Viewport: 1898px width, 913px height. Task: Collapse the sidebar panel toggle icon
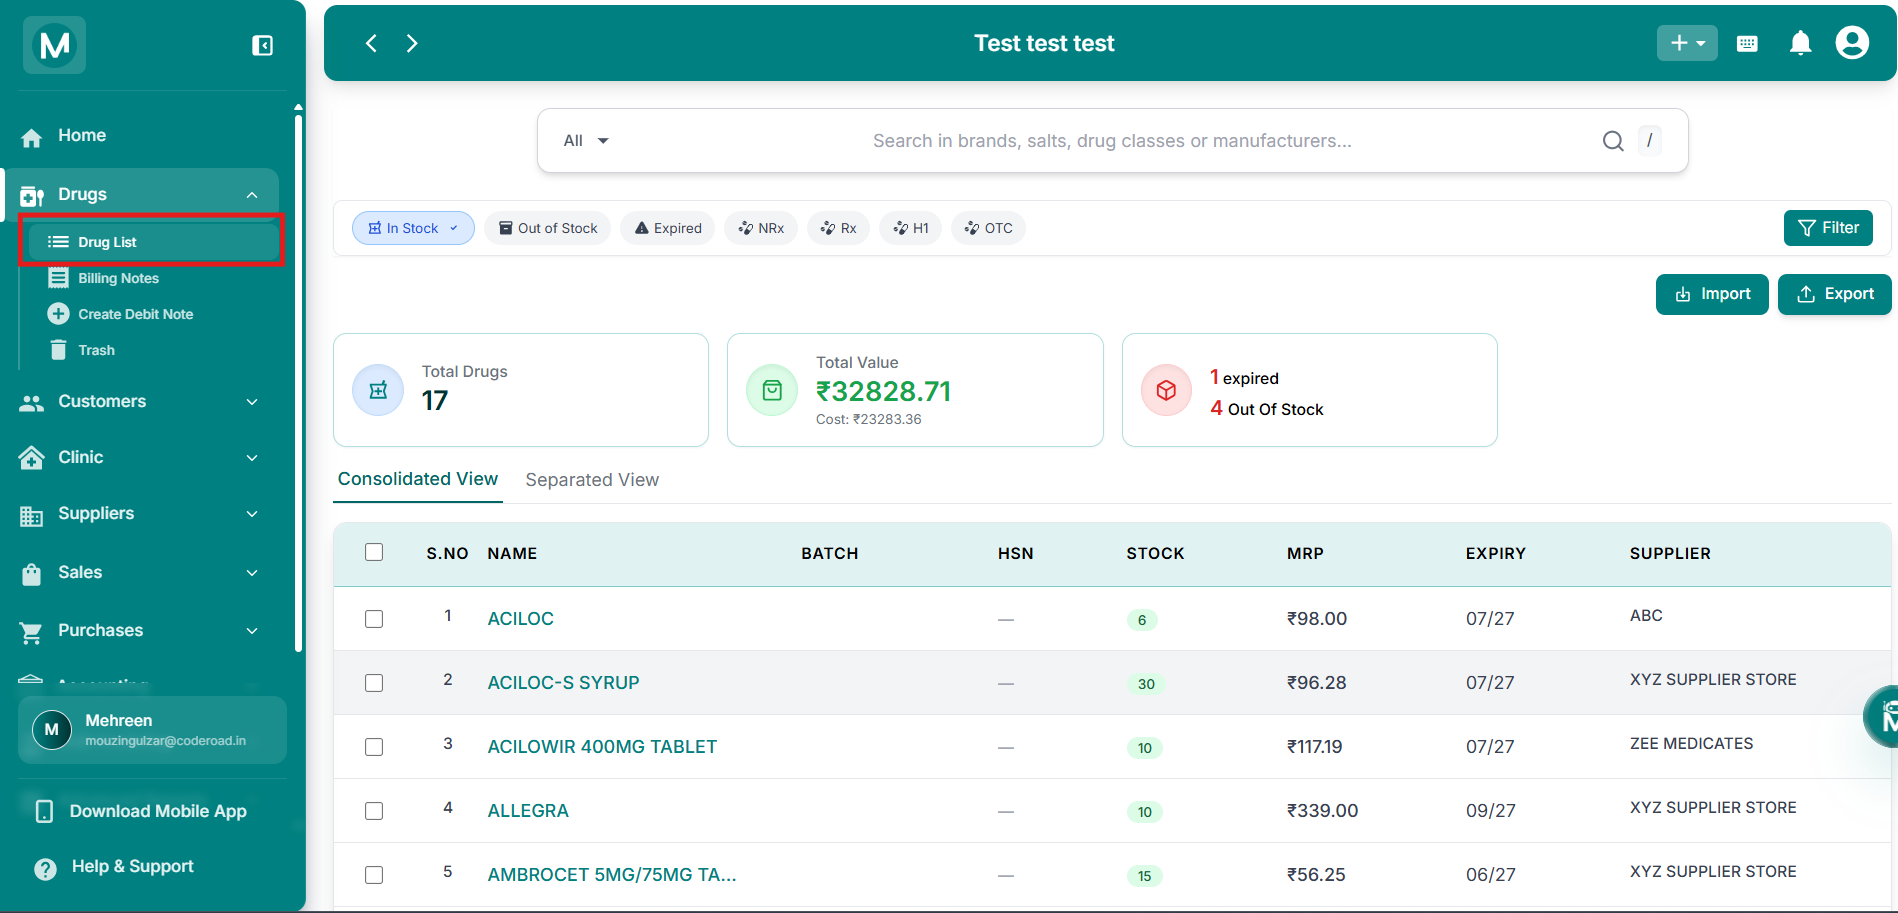[x=262, y=45]
